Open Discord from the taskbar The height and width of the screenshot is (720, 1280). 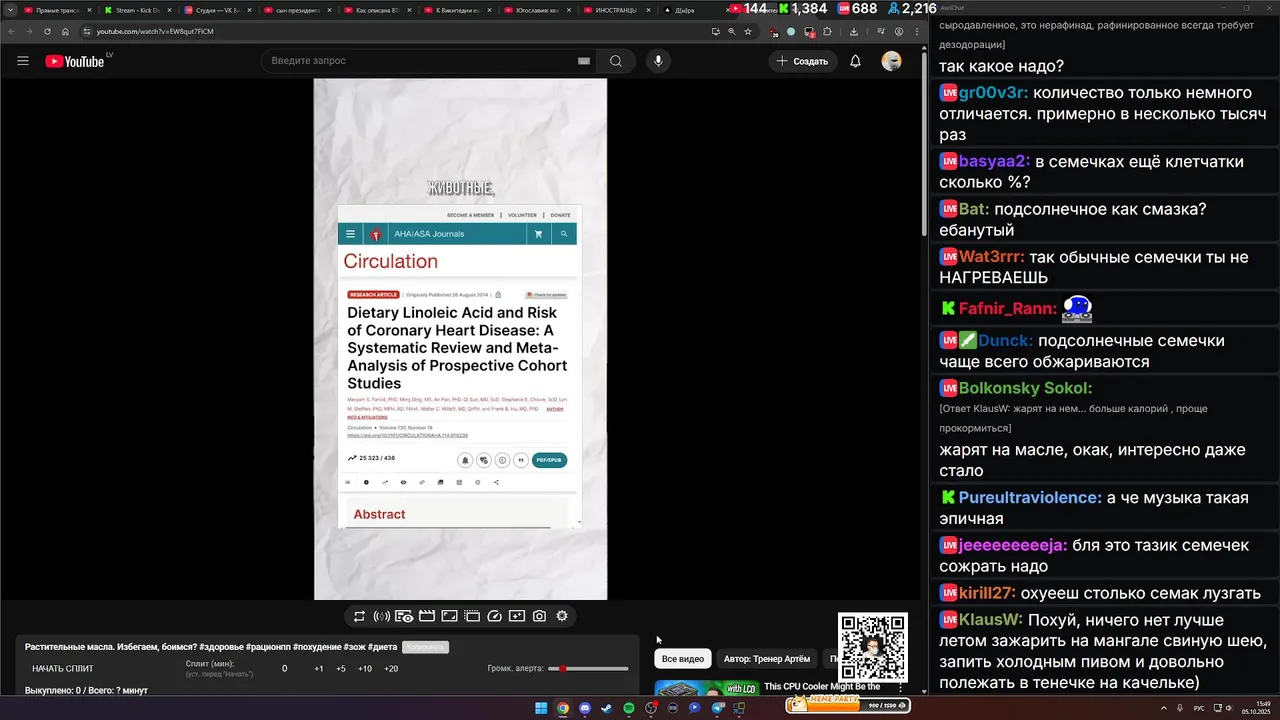585,708
